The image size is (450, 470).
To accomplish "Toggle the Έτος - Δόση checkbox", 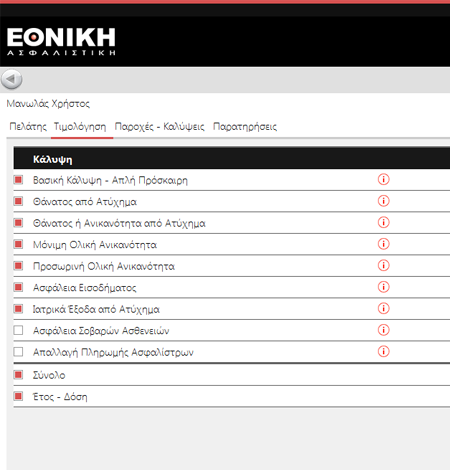I will click(18, 396).
